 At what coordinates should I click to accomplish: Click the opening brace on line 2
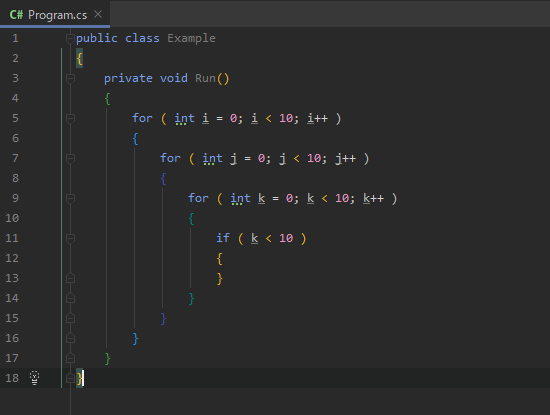tap(80, 58)
